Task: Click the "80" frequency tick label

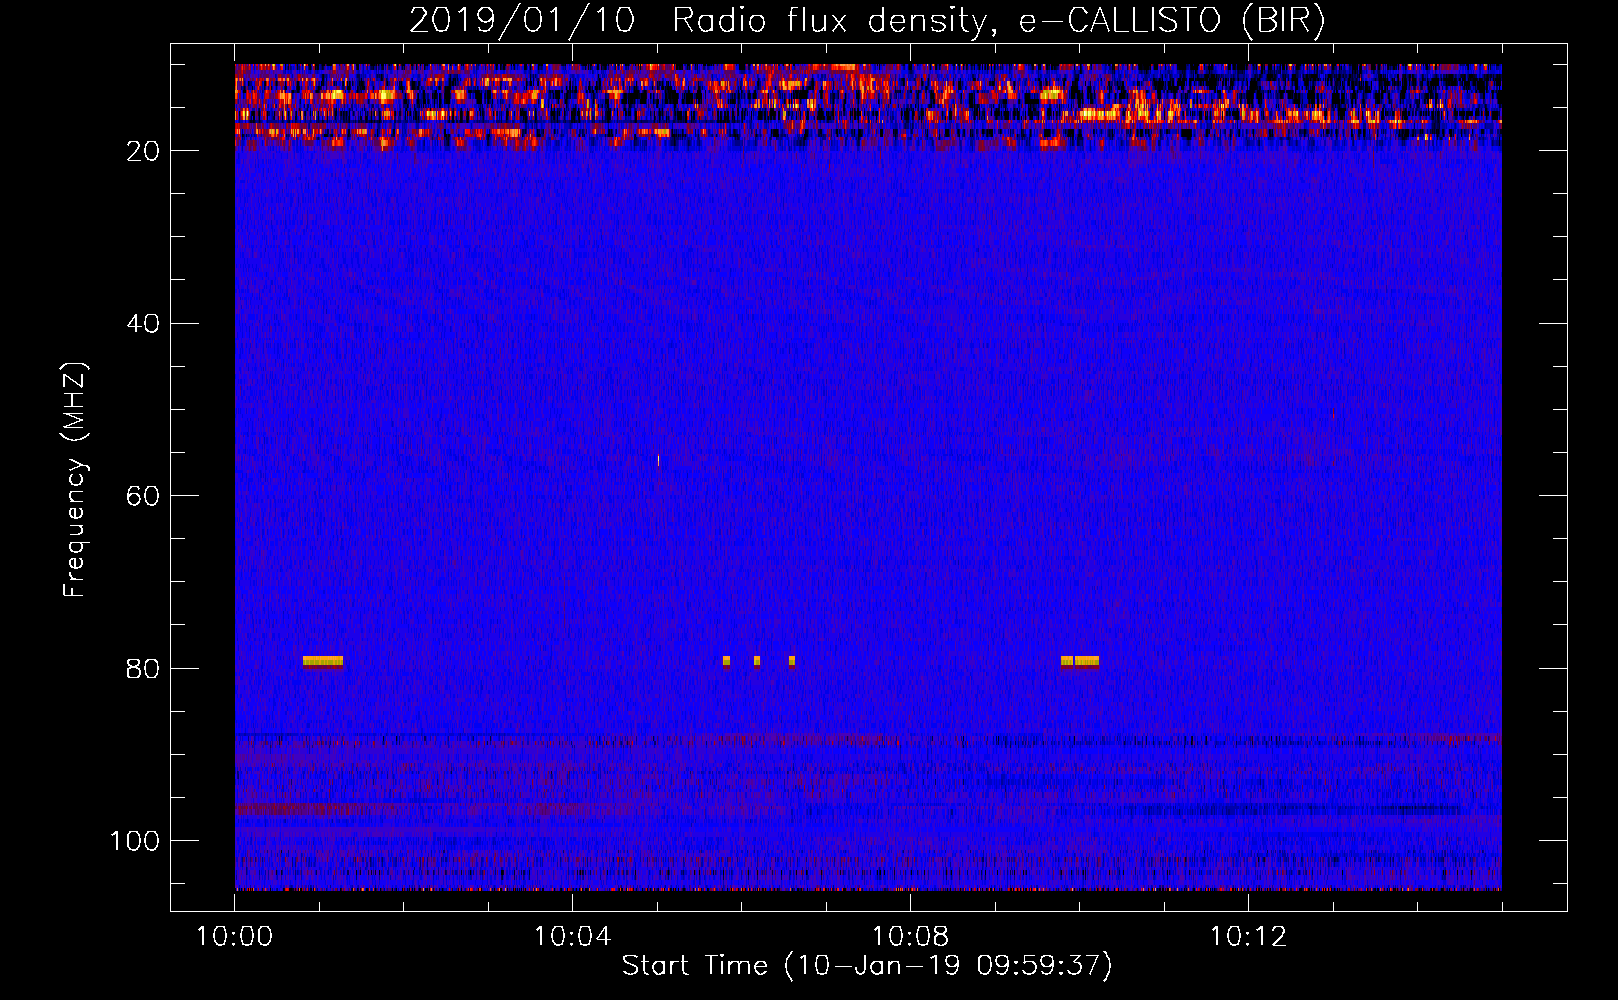Action: tap(143, 669)
